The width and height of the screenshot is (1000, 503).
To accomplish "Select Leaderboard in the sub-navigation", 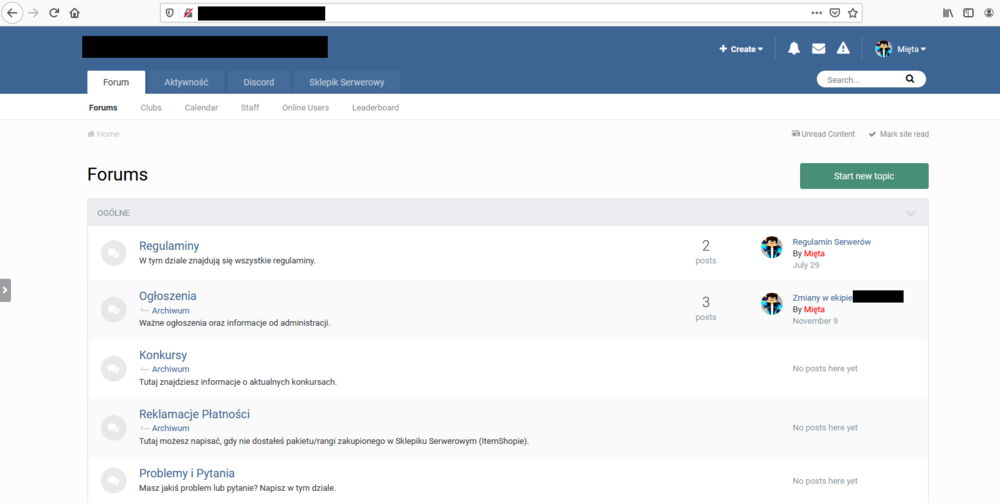I will point(375,108).
